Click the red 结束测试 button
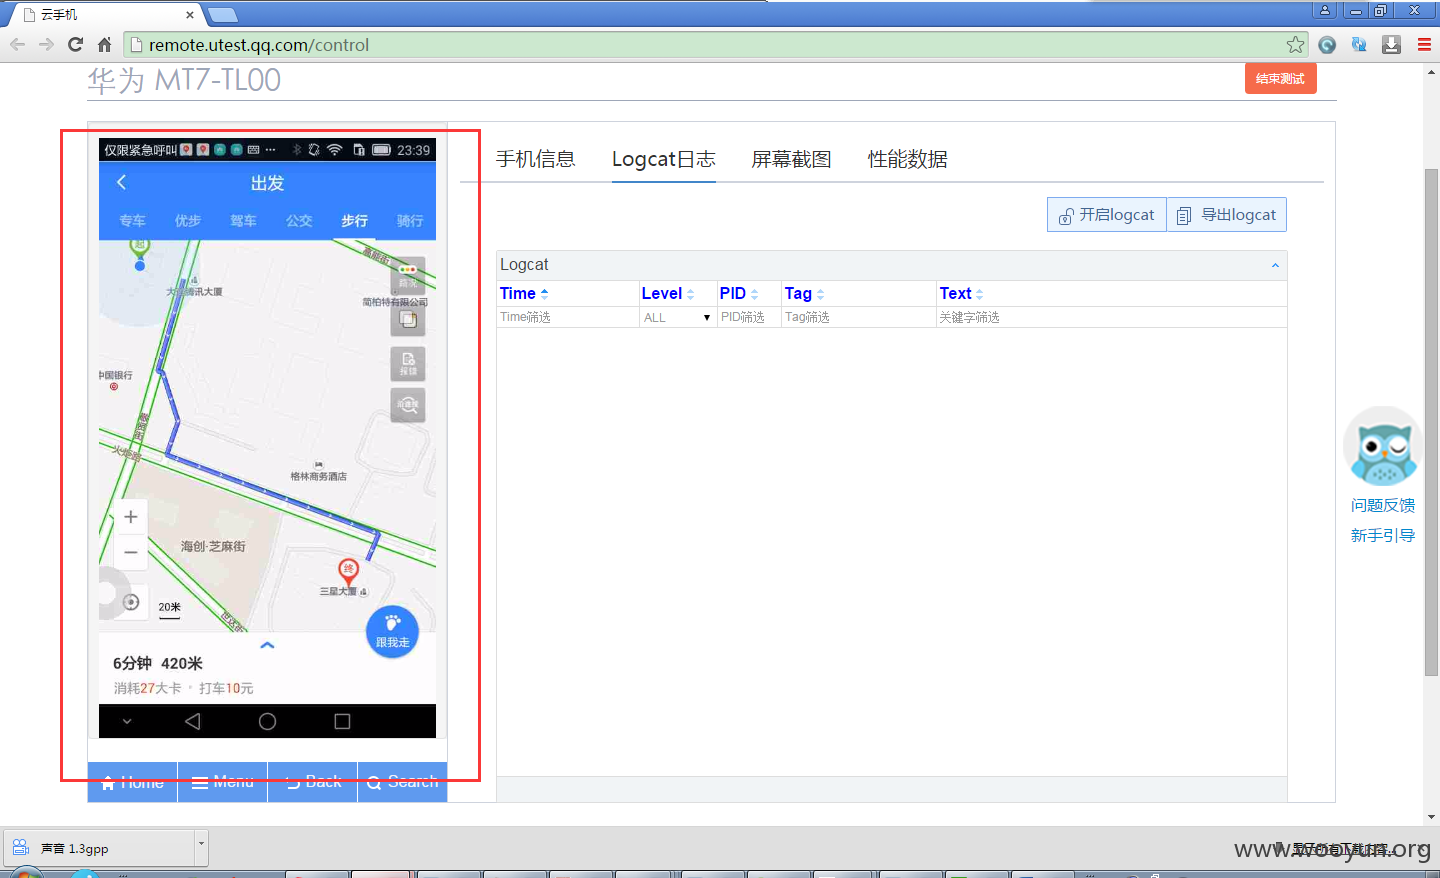1440x878 pixels. pyautogui.click(x=1281, y=79)
